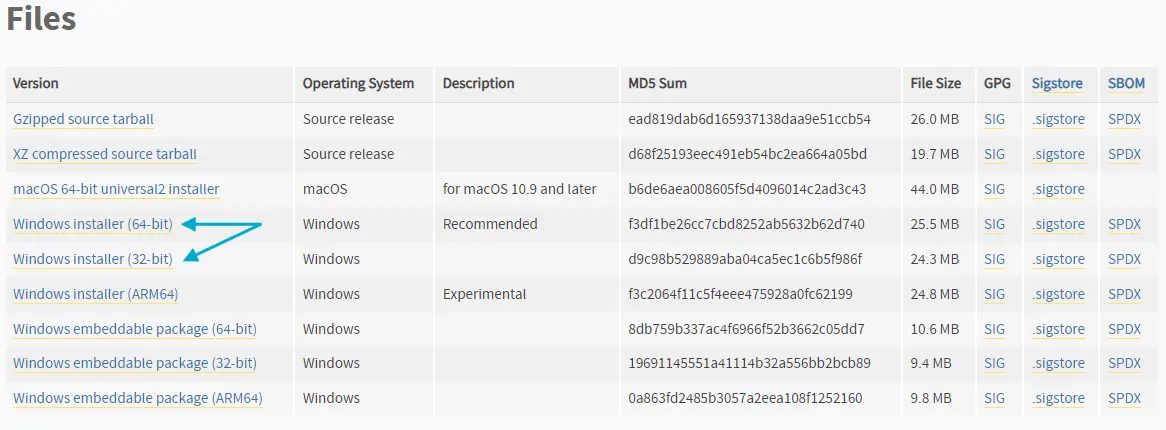1166x430 pixels.
Task: Open the Gzipped source tarball download link
Action: 83,119
